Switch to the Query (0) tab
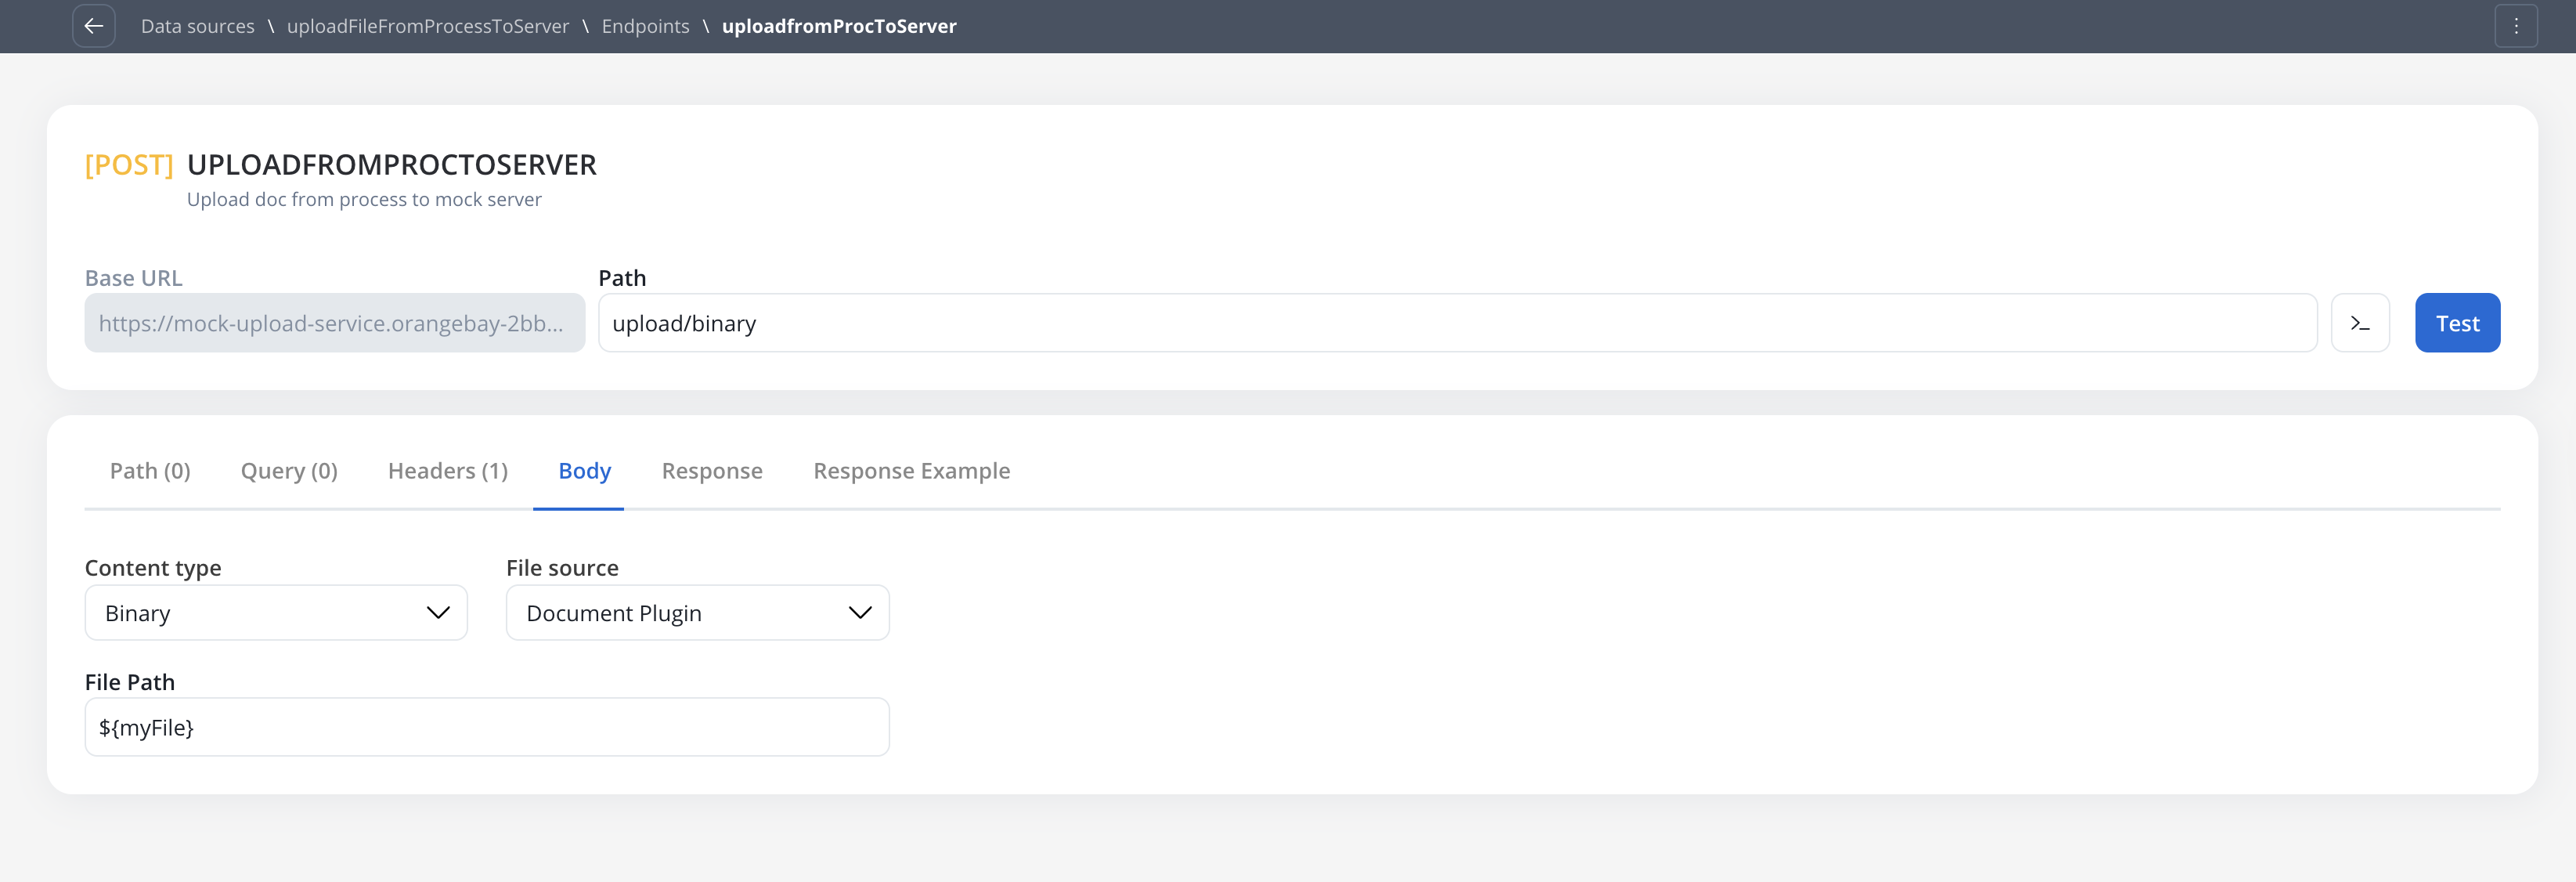Viewport: 2576px width, 882px height. coord(289,471)
